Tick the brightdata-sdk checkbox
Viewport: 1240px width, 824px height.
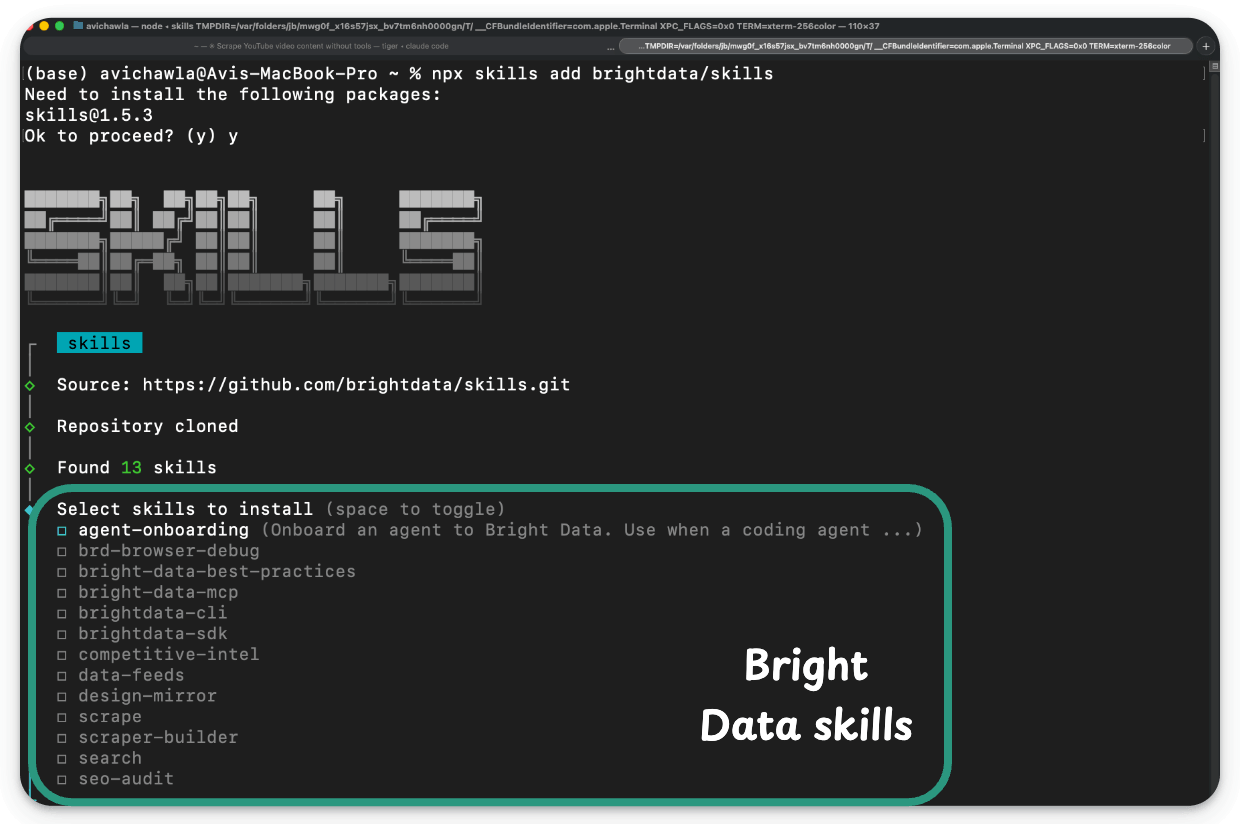[62, 634]
